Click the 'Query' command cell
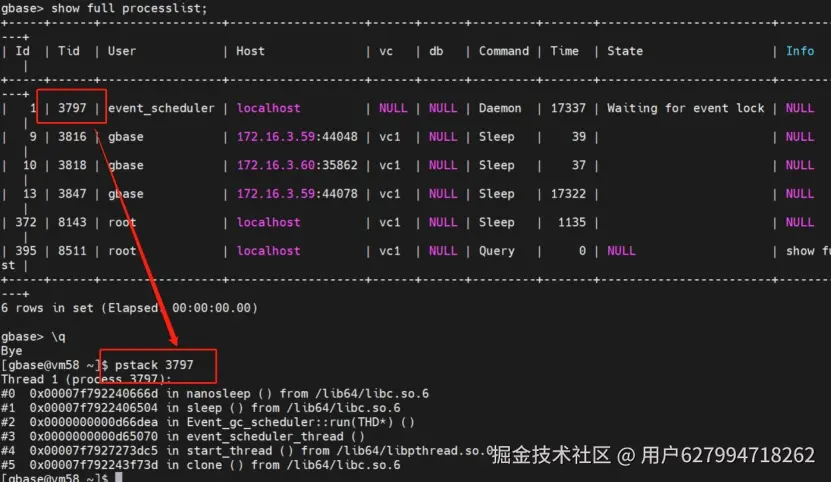The height and width of the screenshot is (482, 831). [x=497, y=251]
